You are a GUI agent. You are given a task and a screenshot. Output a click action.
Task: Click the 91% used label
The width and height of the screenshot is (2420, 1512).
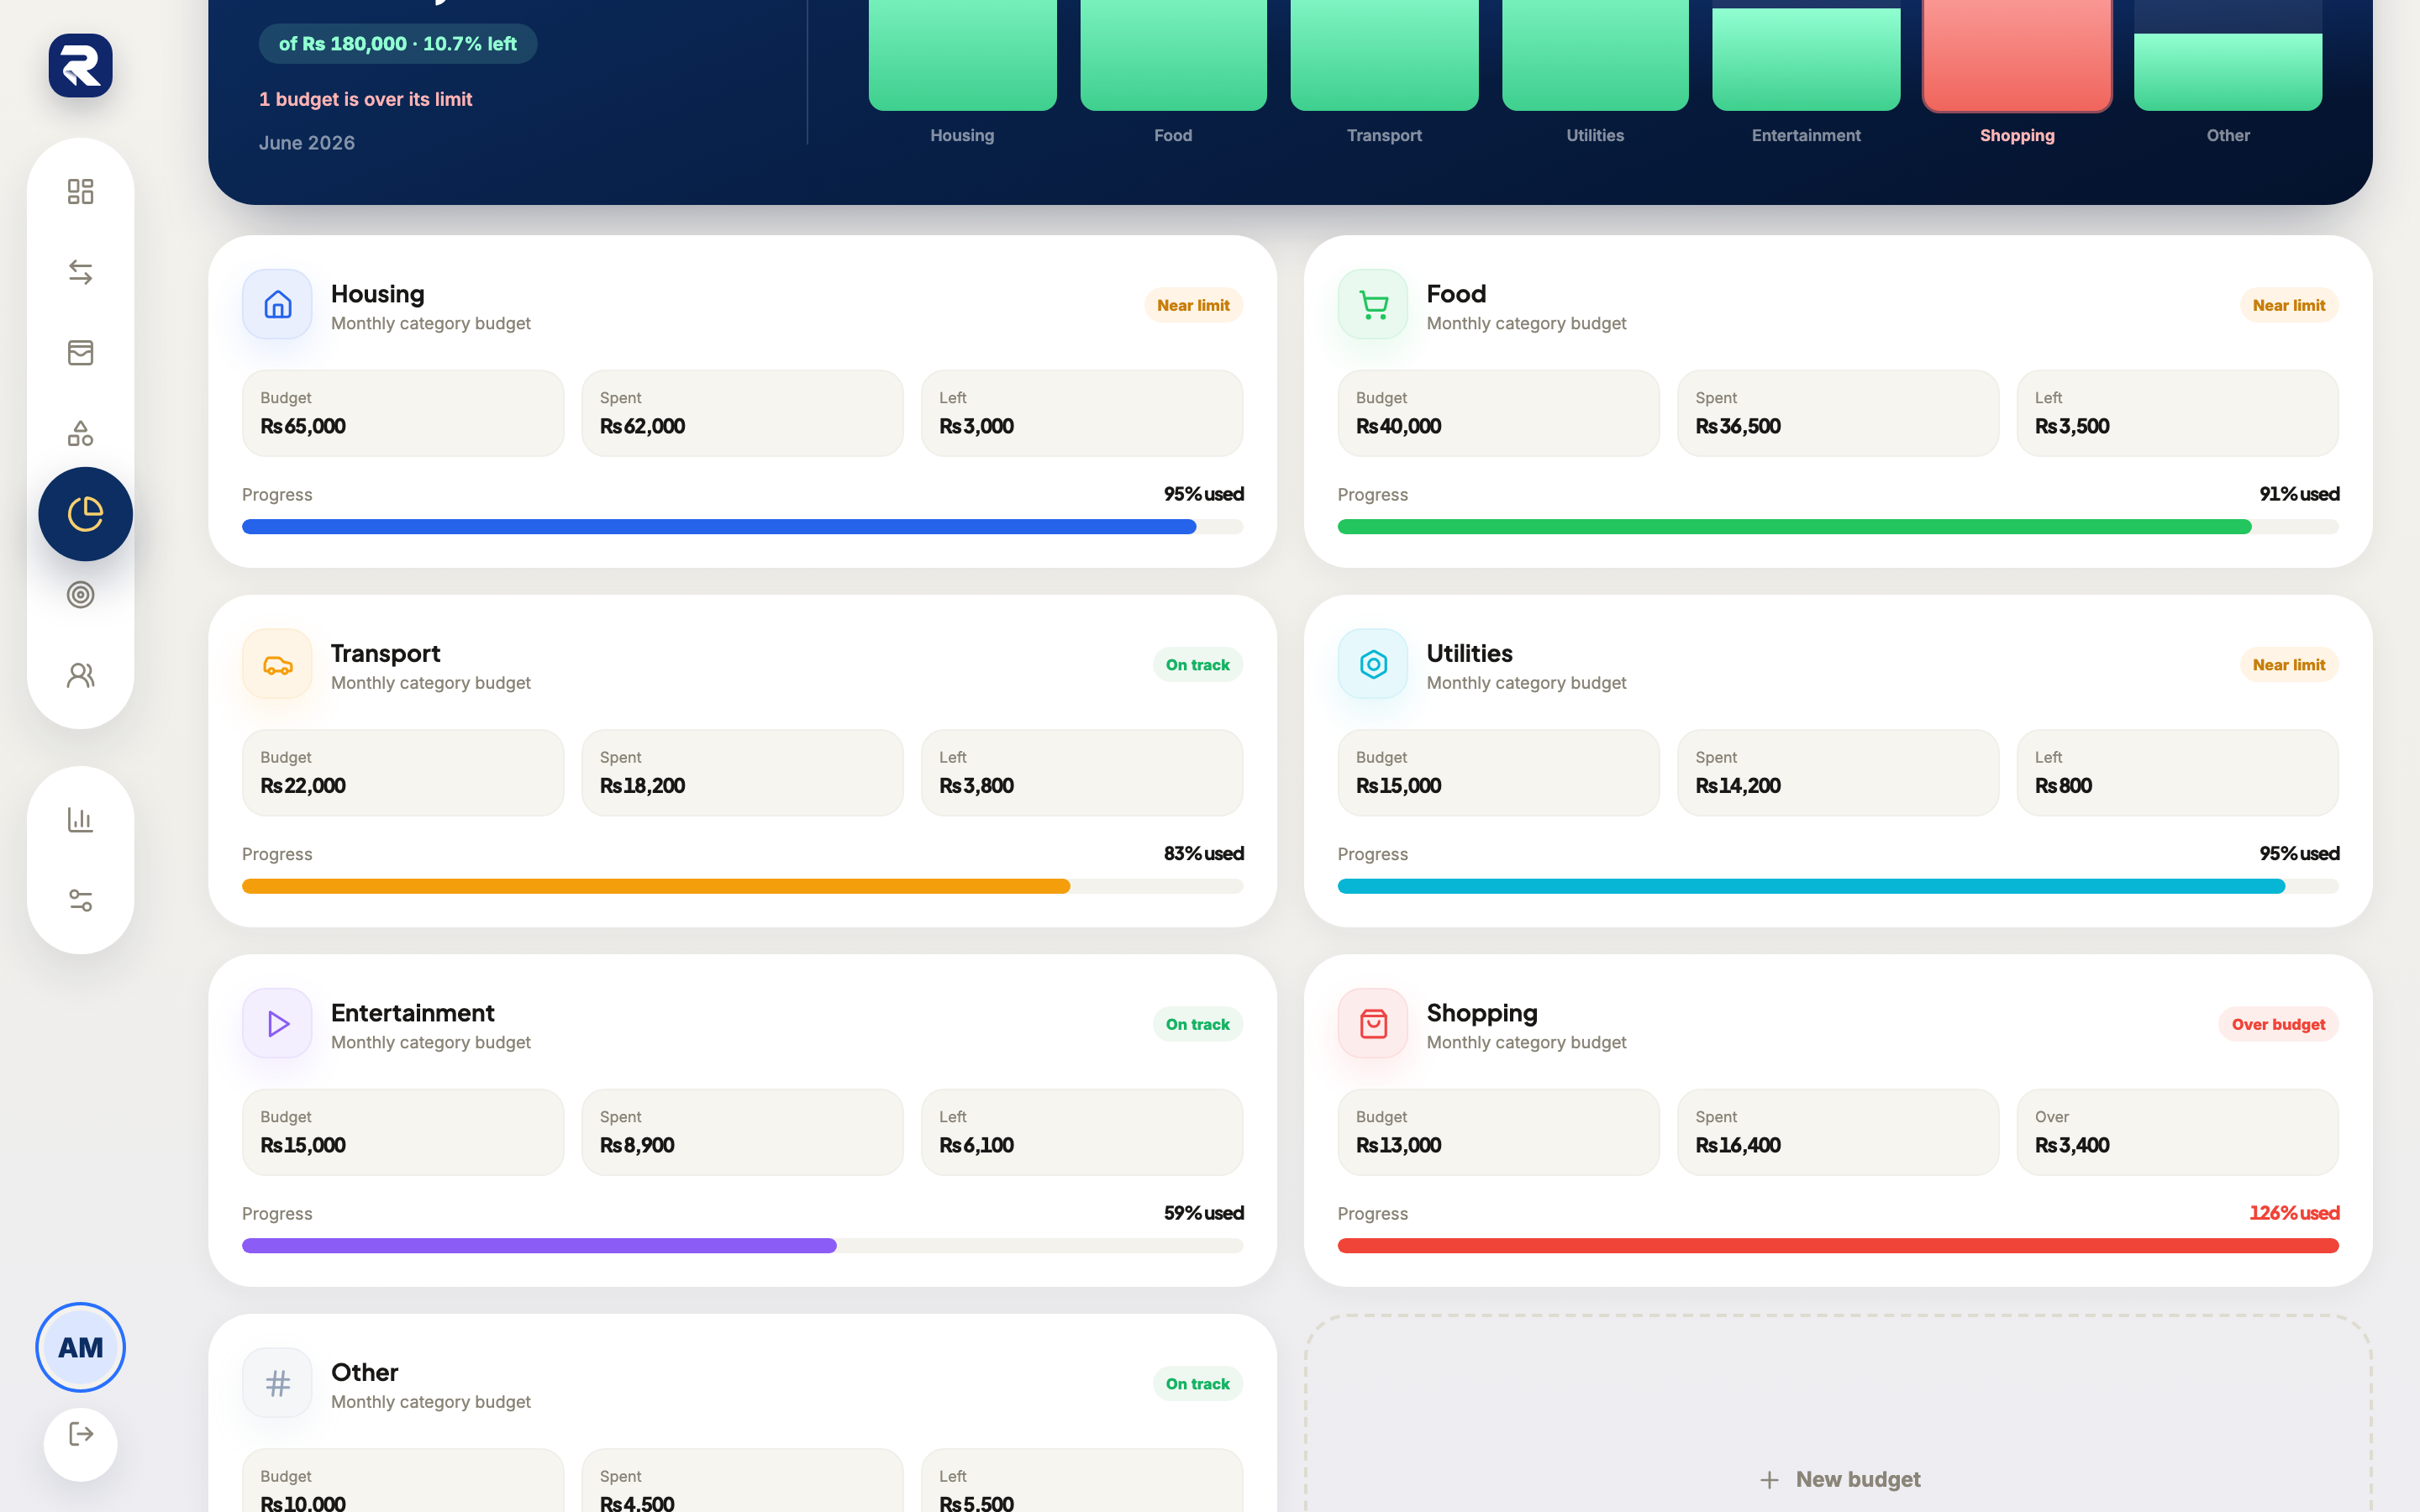[x=2299, y=494]
